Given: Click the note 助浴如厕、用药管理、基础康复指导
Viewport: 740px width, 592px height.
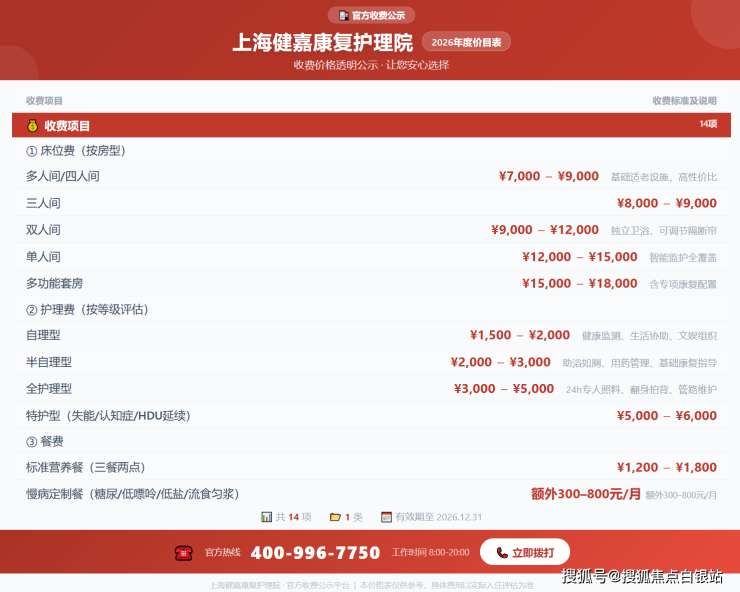Looking at the screenshot, I should (x=639, y=363).
